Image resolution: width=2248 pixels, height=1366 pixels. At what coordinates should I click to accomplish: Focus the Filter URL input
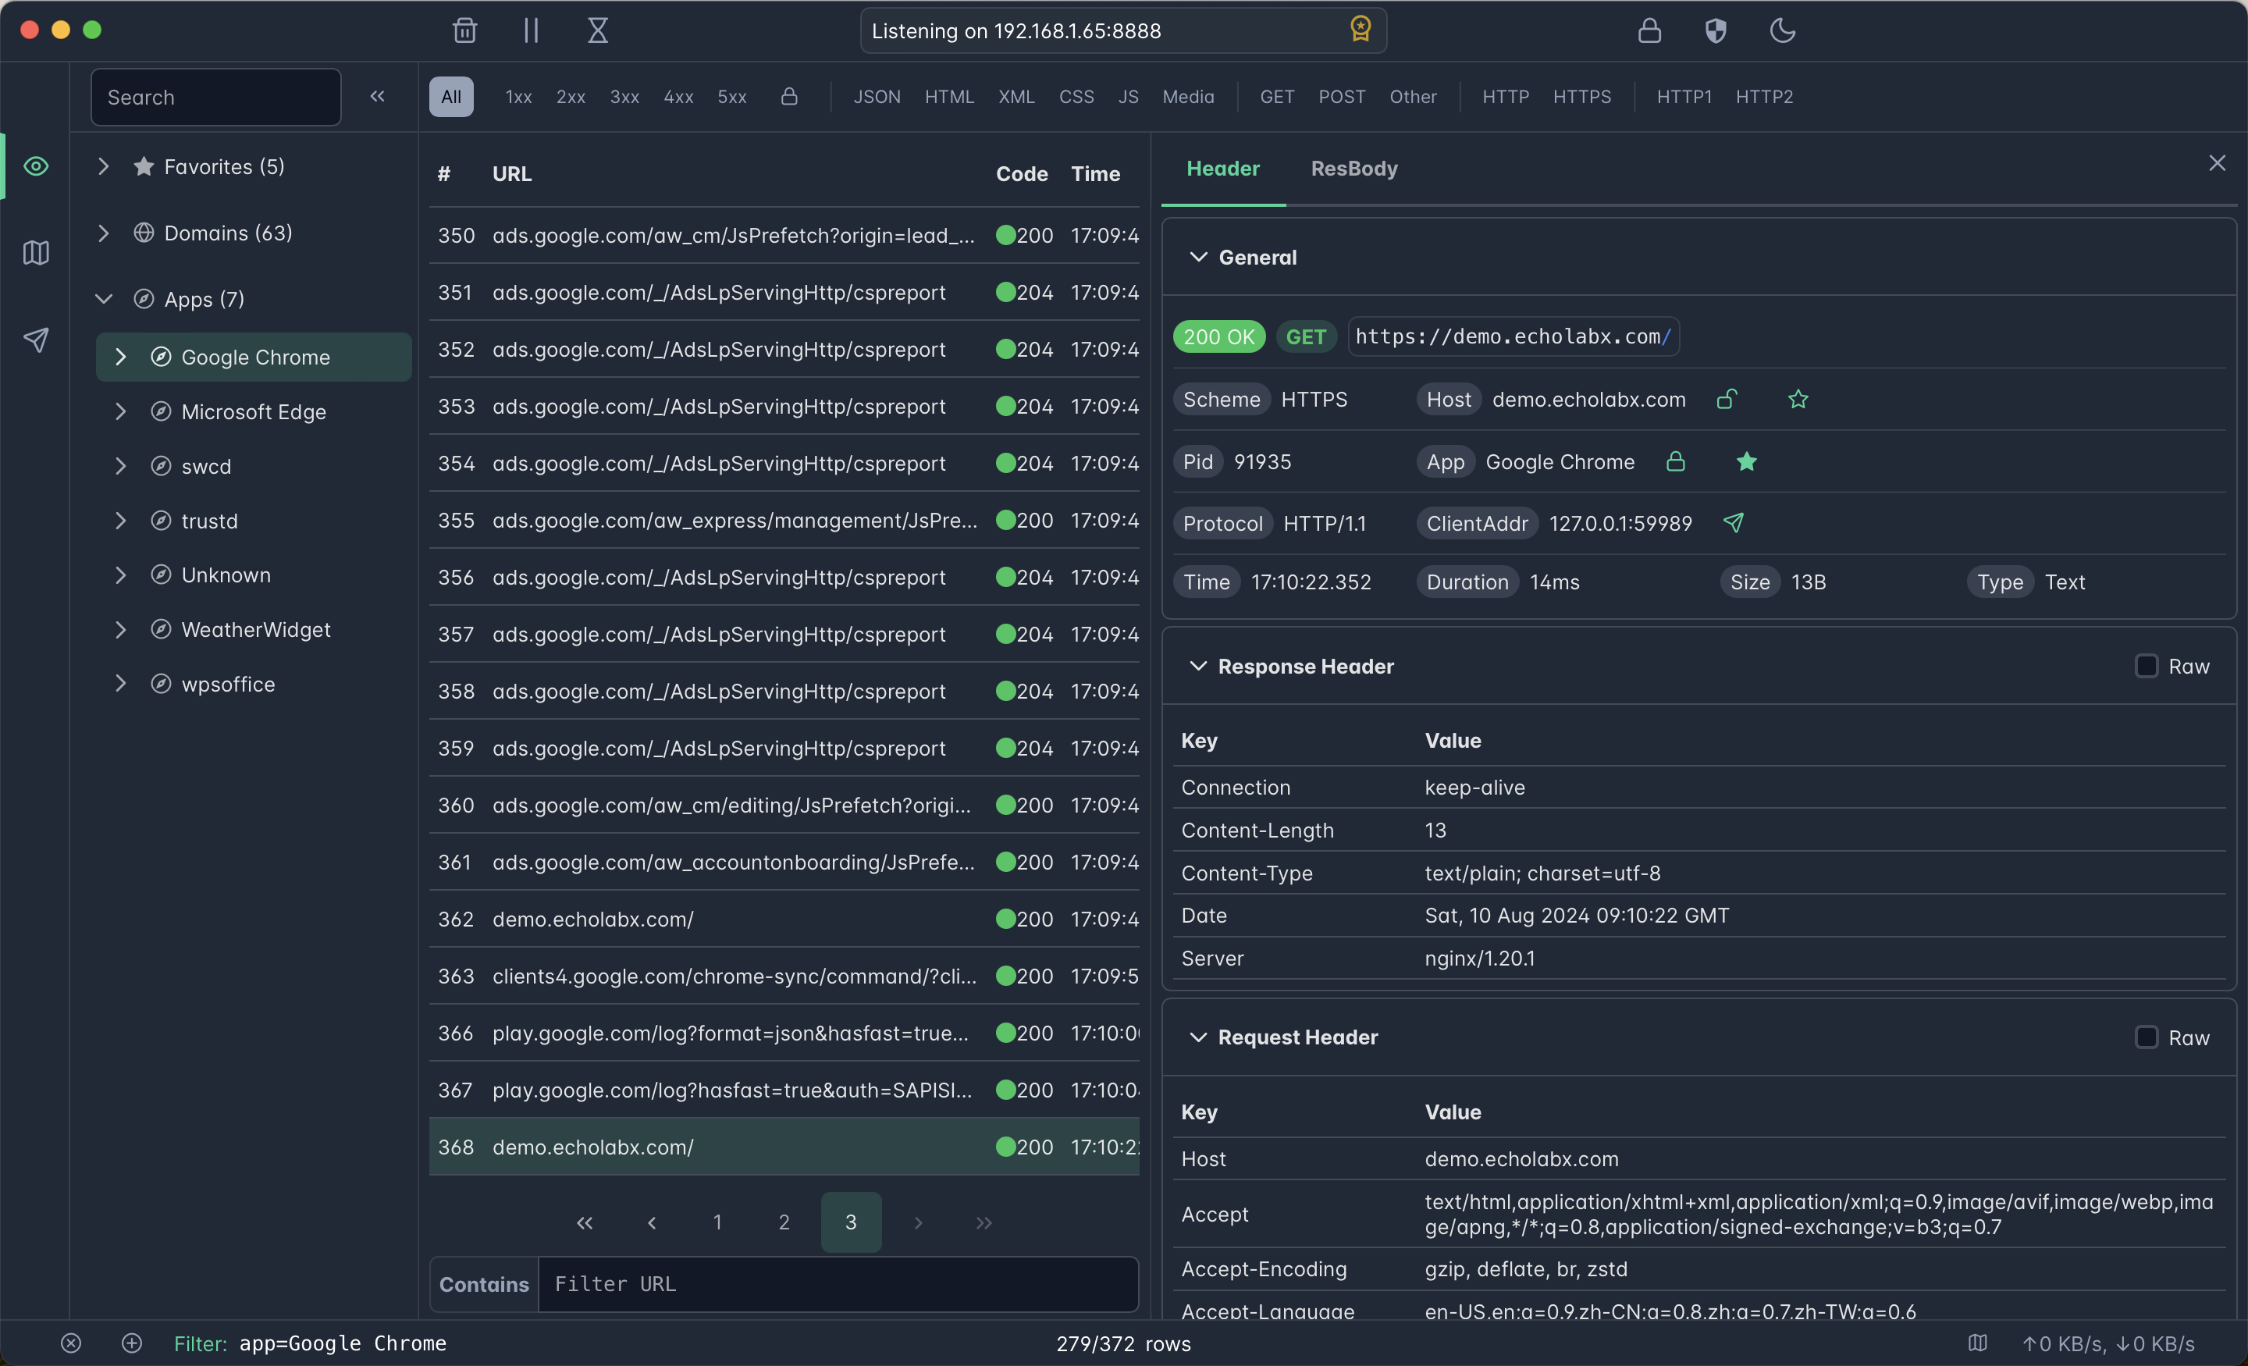(838, 1284)
